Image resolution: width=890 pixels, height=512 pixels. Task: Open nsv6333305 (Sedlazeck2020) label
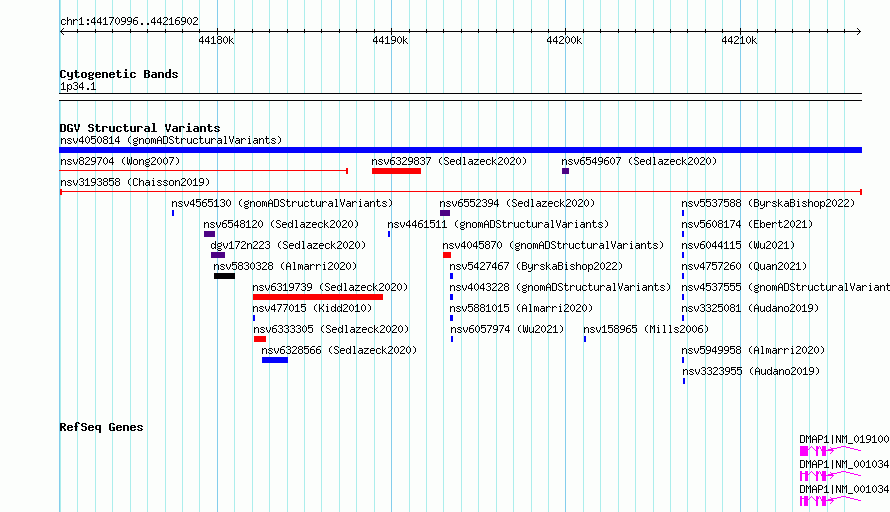[331, 329]
